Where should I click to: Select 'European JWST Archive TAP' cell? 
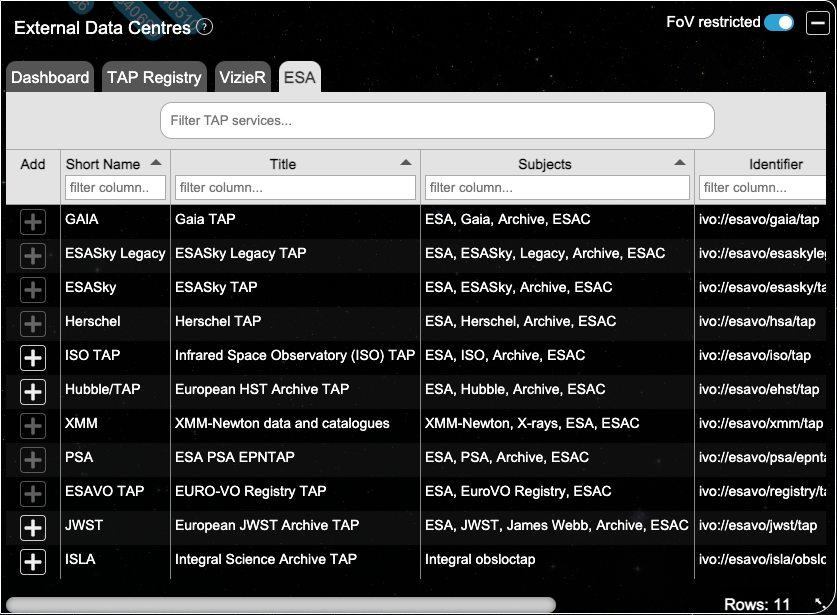(295, 525)
